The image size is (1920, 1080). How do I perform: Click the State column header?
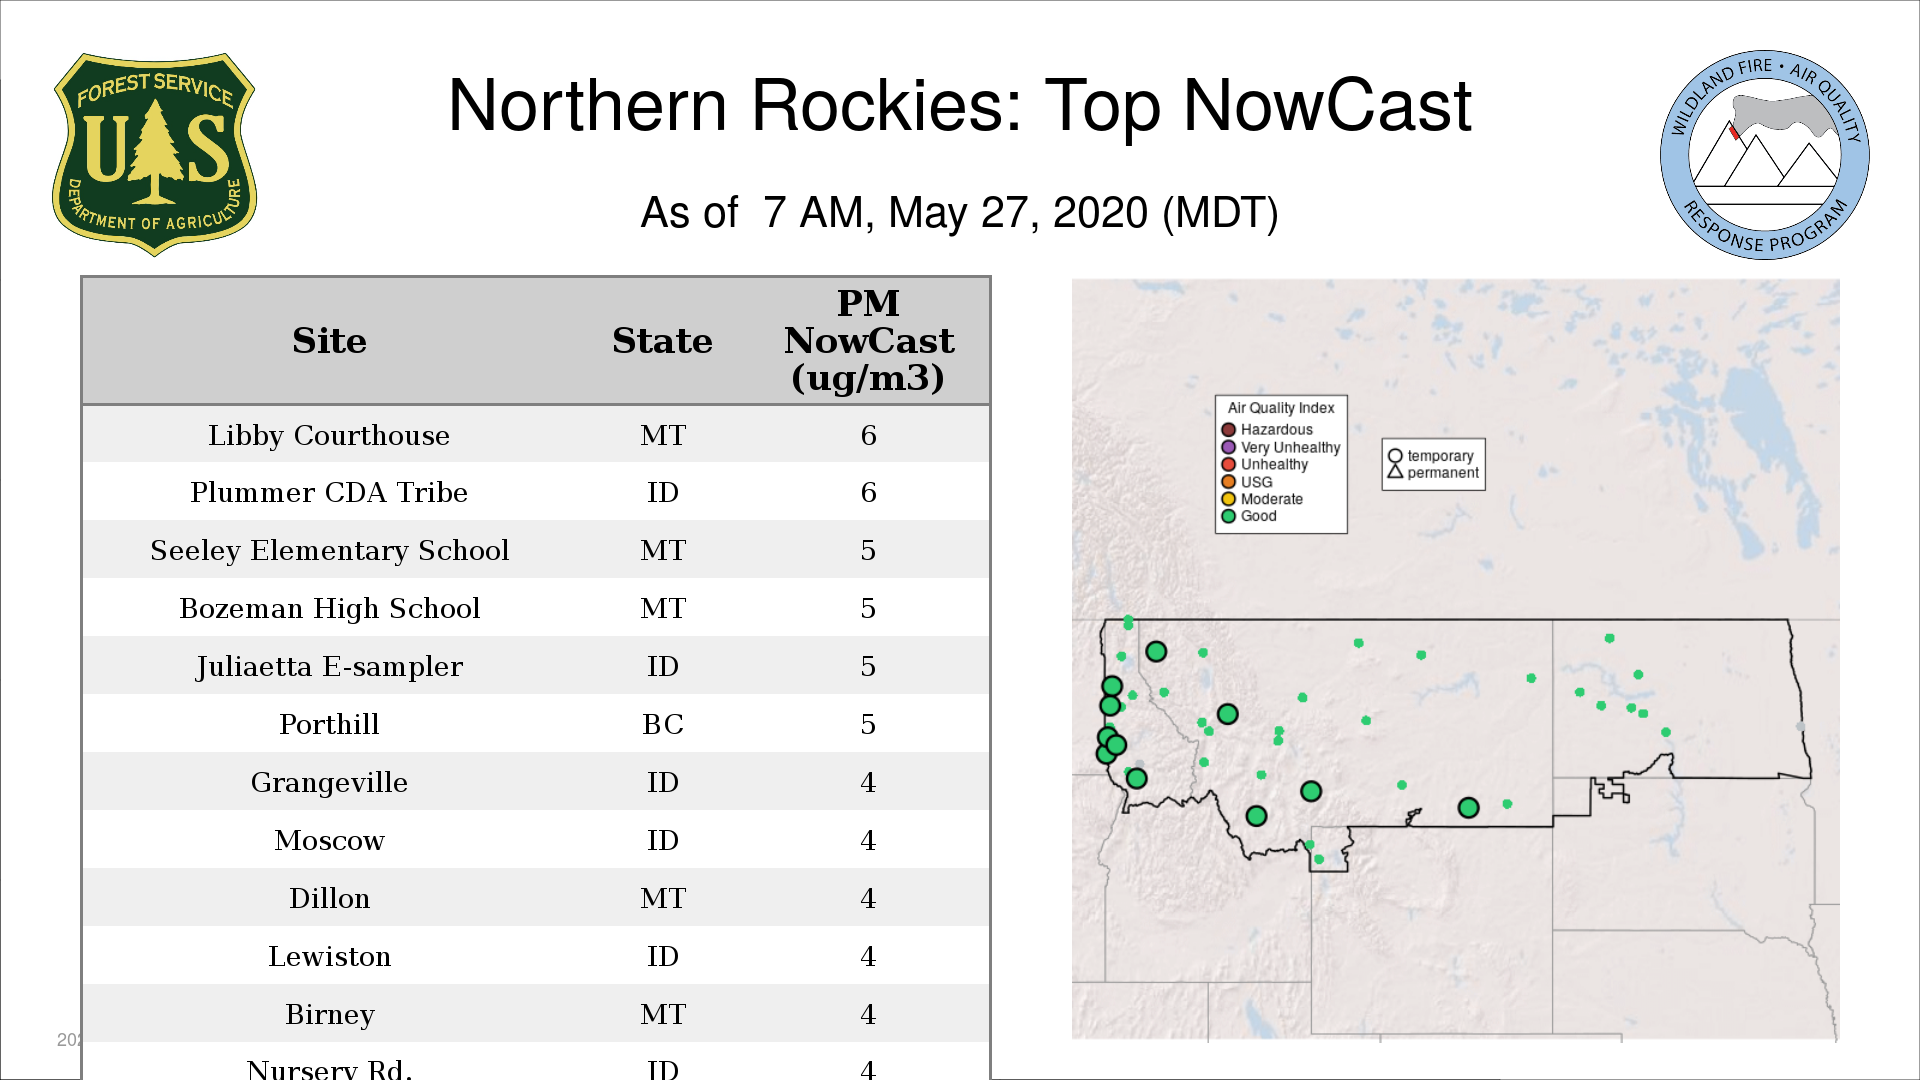[x=662, y=341]
